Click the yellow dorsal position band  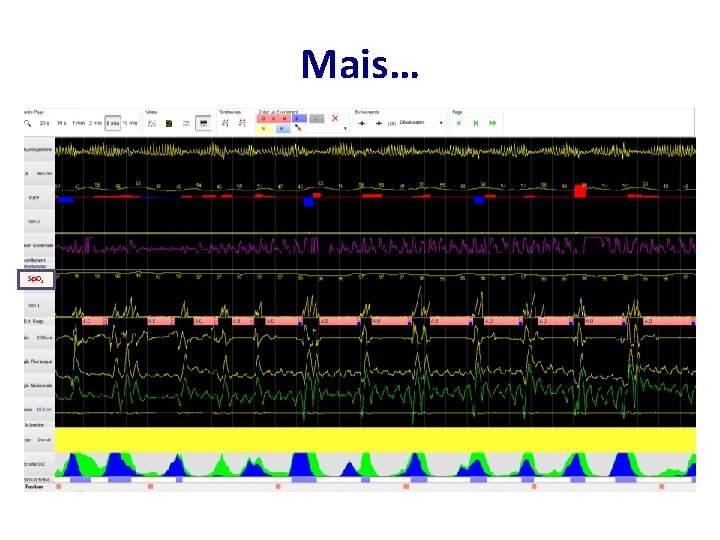[x=375, y=440]
